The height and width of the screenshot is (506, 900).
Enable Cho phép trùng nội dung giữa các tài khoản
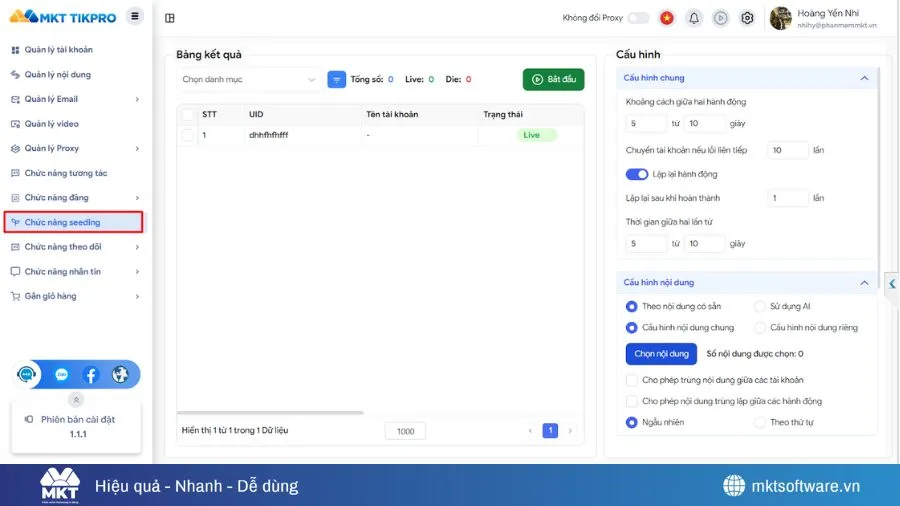631,380
